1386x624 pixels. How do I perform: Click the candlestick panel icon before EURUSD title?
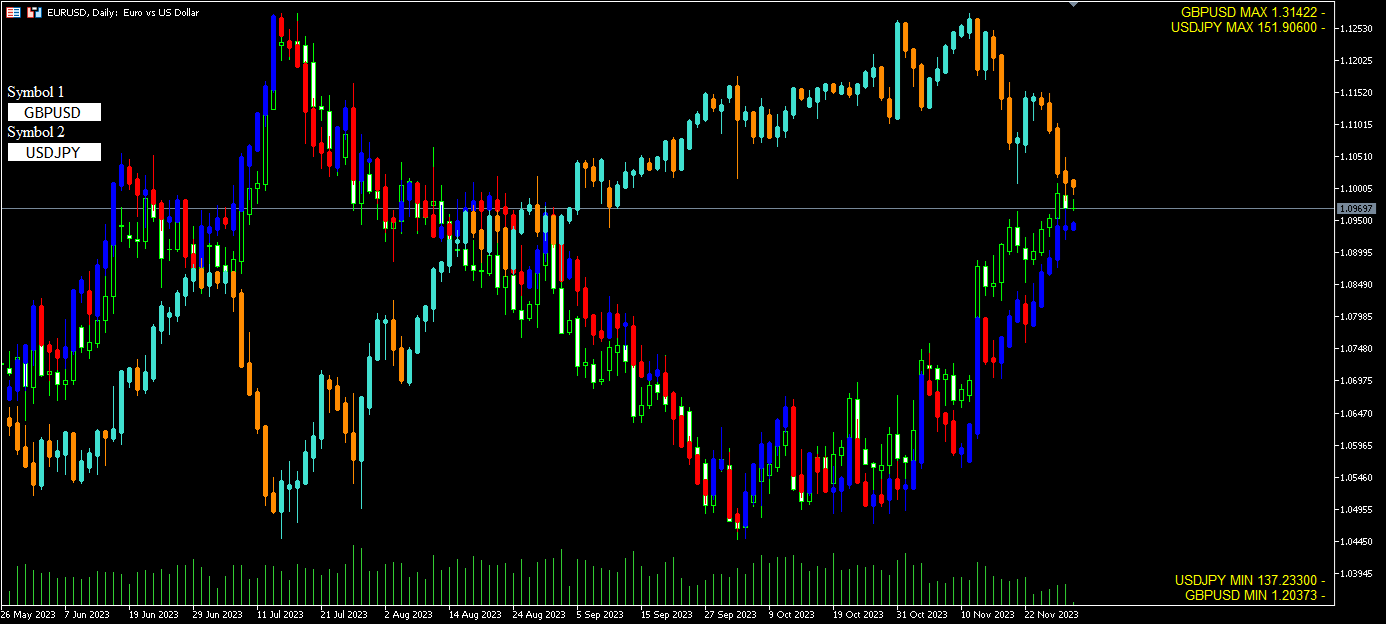pyautogui.click(x=34, y=13)
